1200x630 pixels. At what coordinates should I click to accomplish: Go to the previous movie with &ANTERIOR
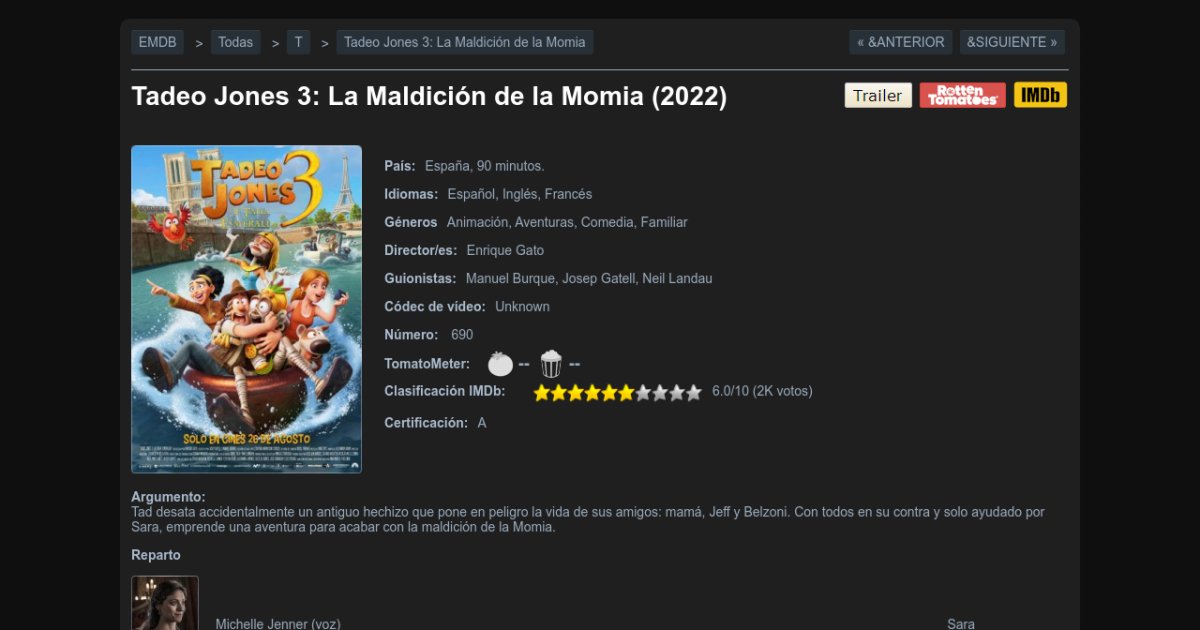pyautogui.click(x=900, y=42)
